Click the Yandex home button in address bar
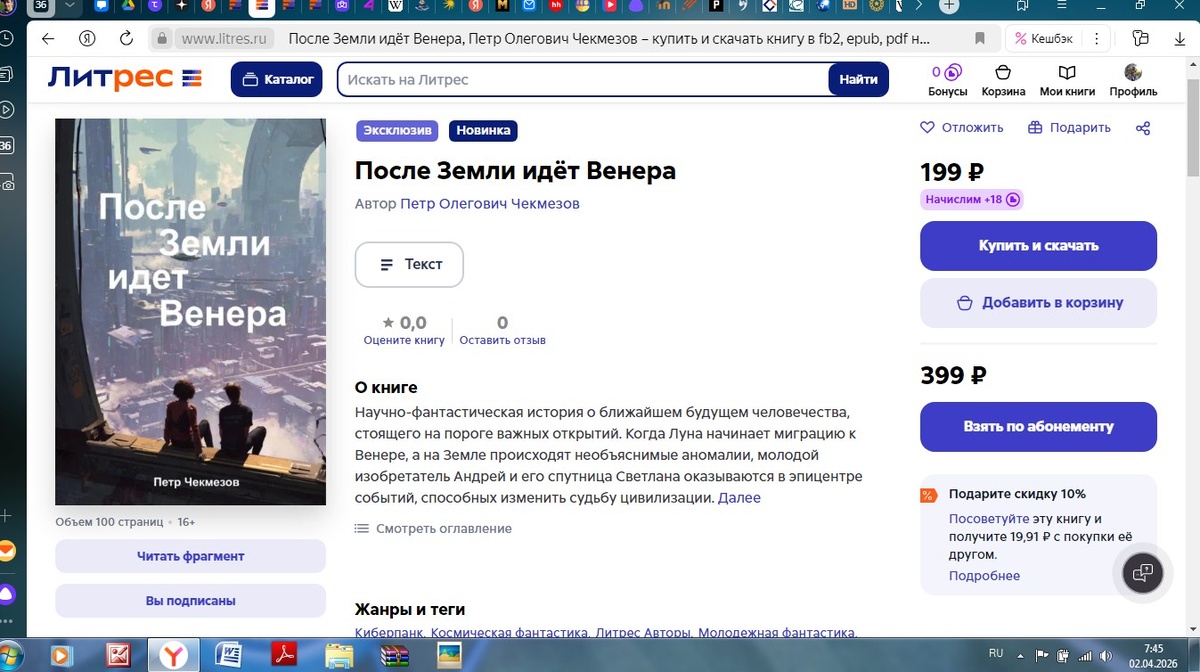The height and width of the screenshot is (672, 1200). pos(87,39)
